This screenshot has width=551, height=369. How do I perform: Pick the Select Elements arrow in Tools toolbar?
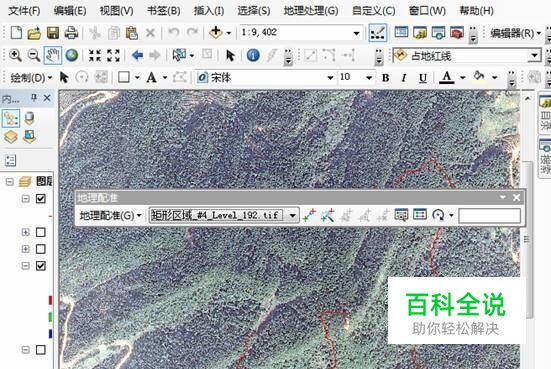point(230,56)
